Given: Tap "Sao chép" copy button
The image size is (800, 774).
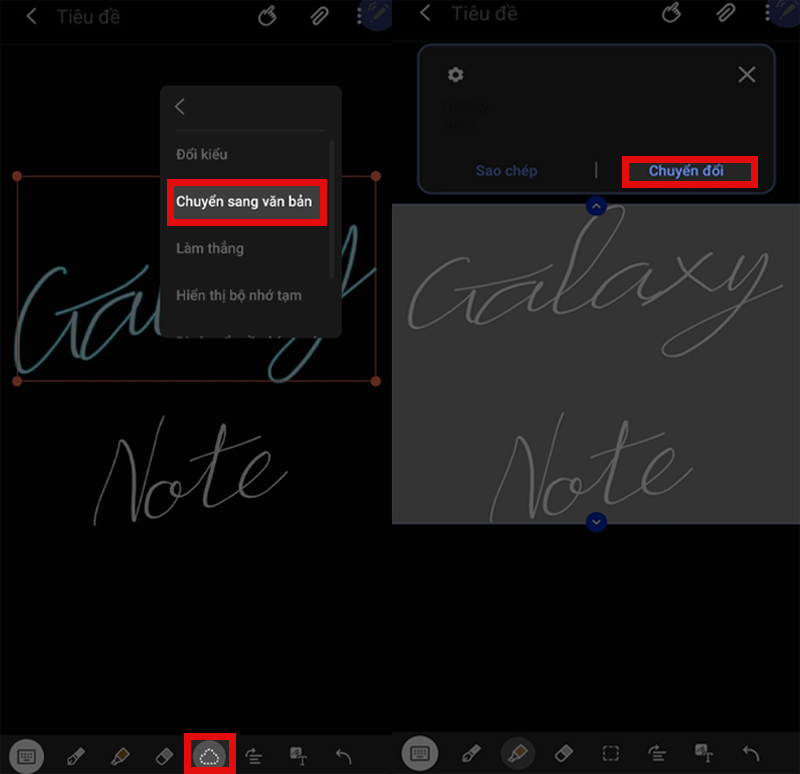Looking at the screenshot, I should coord(507,170).
